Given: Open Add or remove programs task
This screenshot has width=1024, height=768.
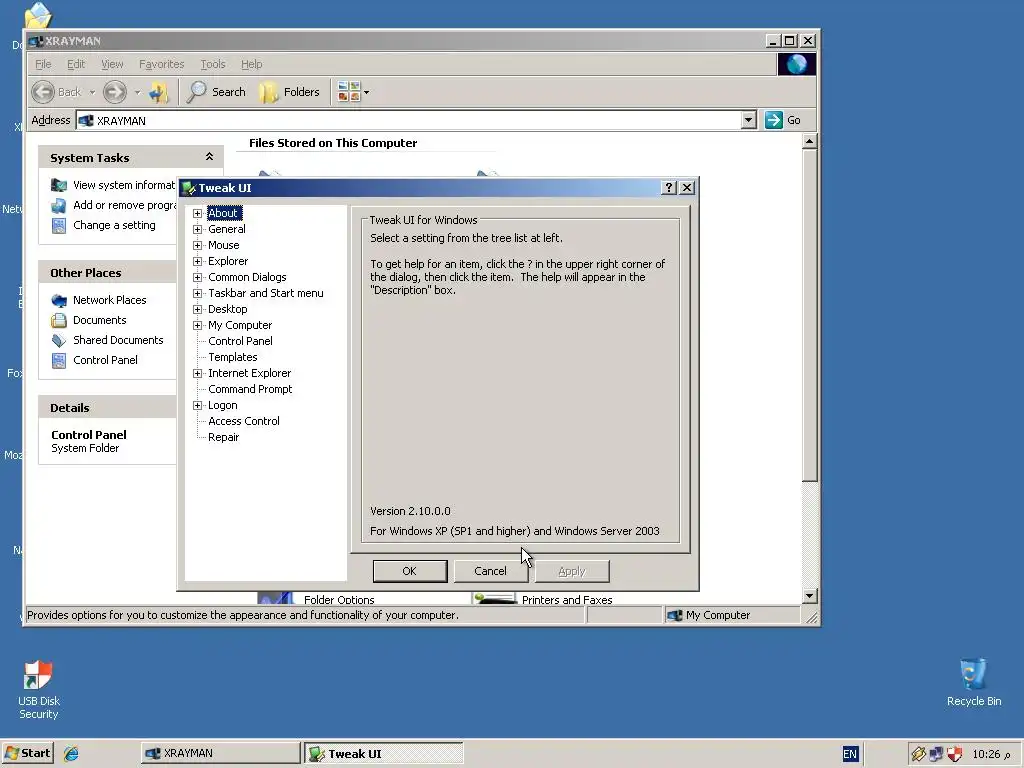Looking at the screenshot, I should 114,205.
